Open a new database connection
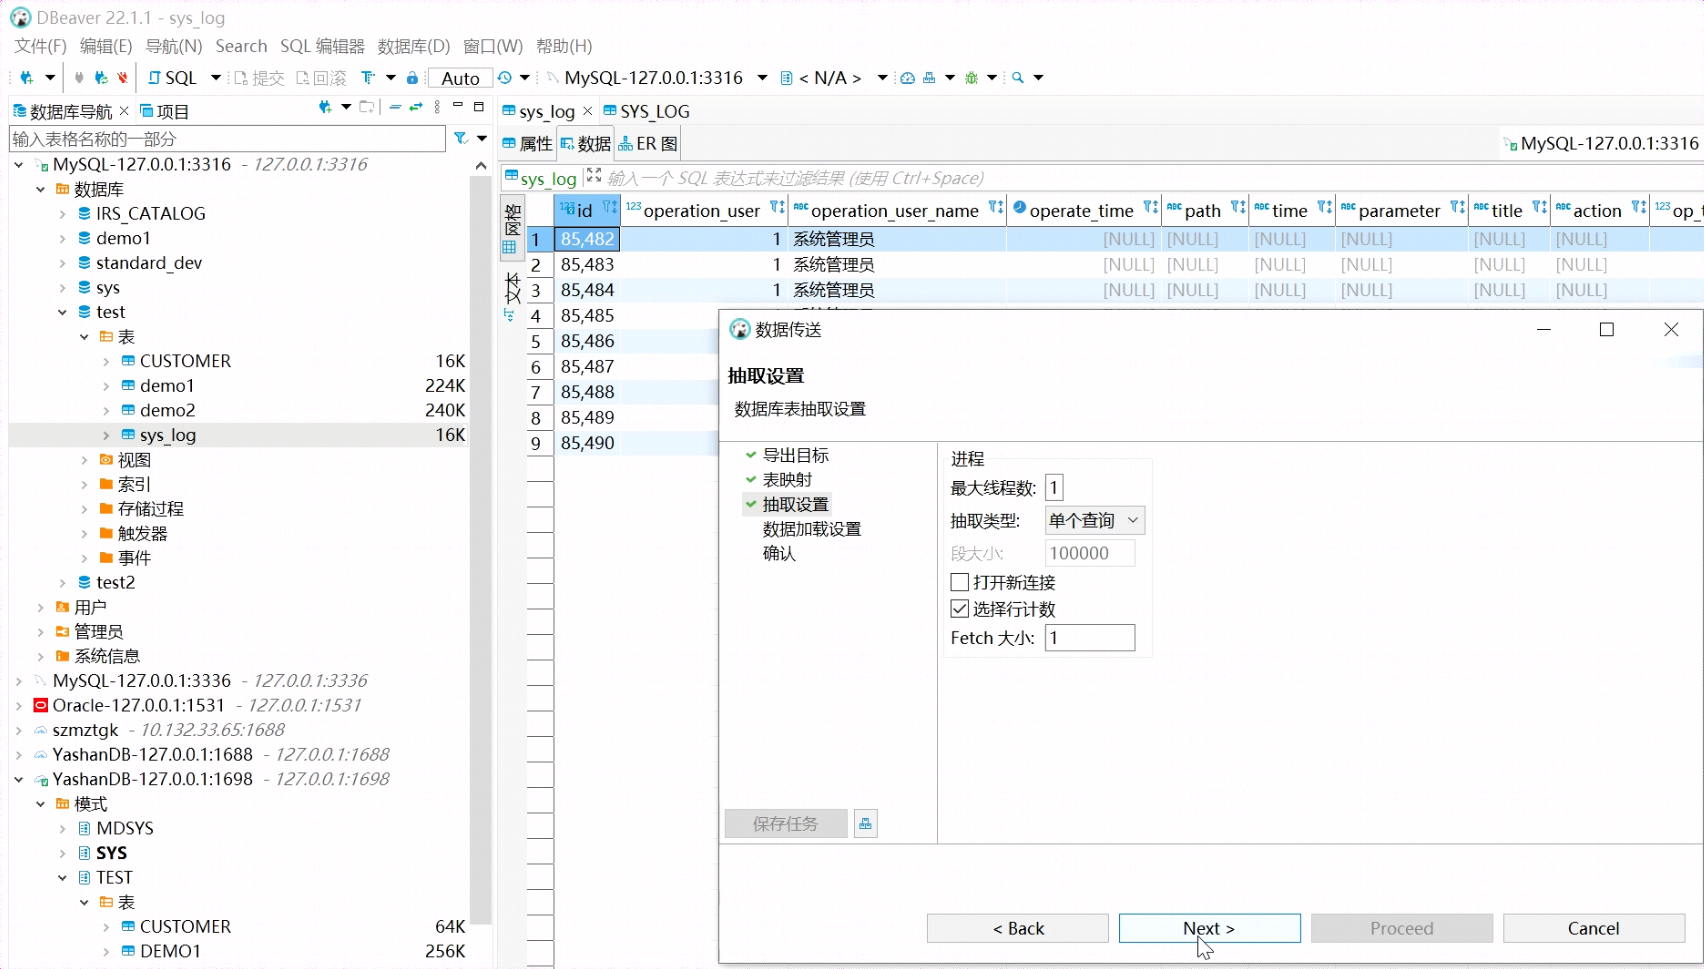Screen dimensions: 1704x969 click(28, 77)
